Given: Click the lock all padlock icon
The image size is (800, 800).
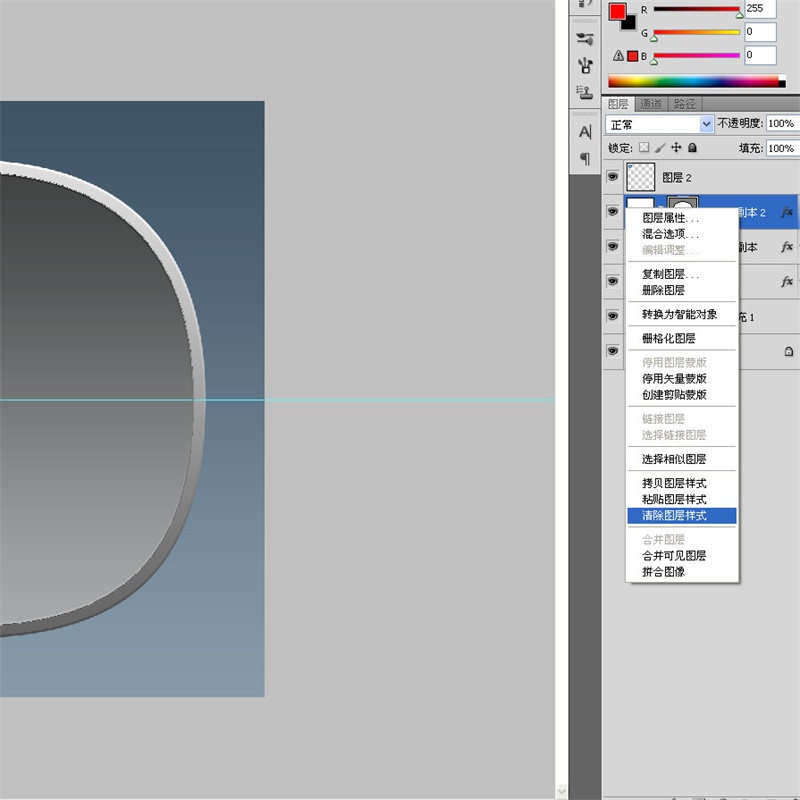Looking at the screenshot, I should 692,148.
